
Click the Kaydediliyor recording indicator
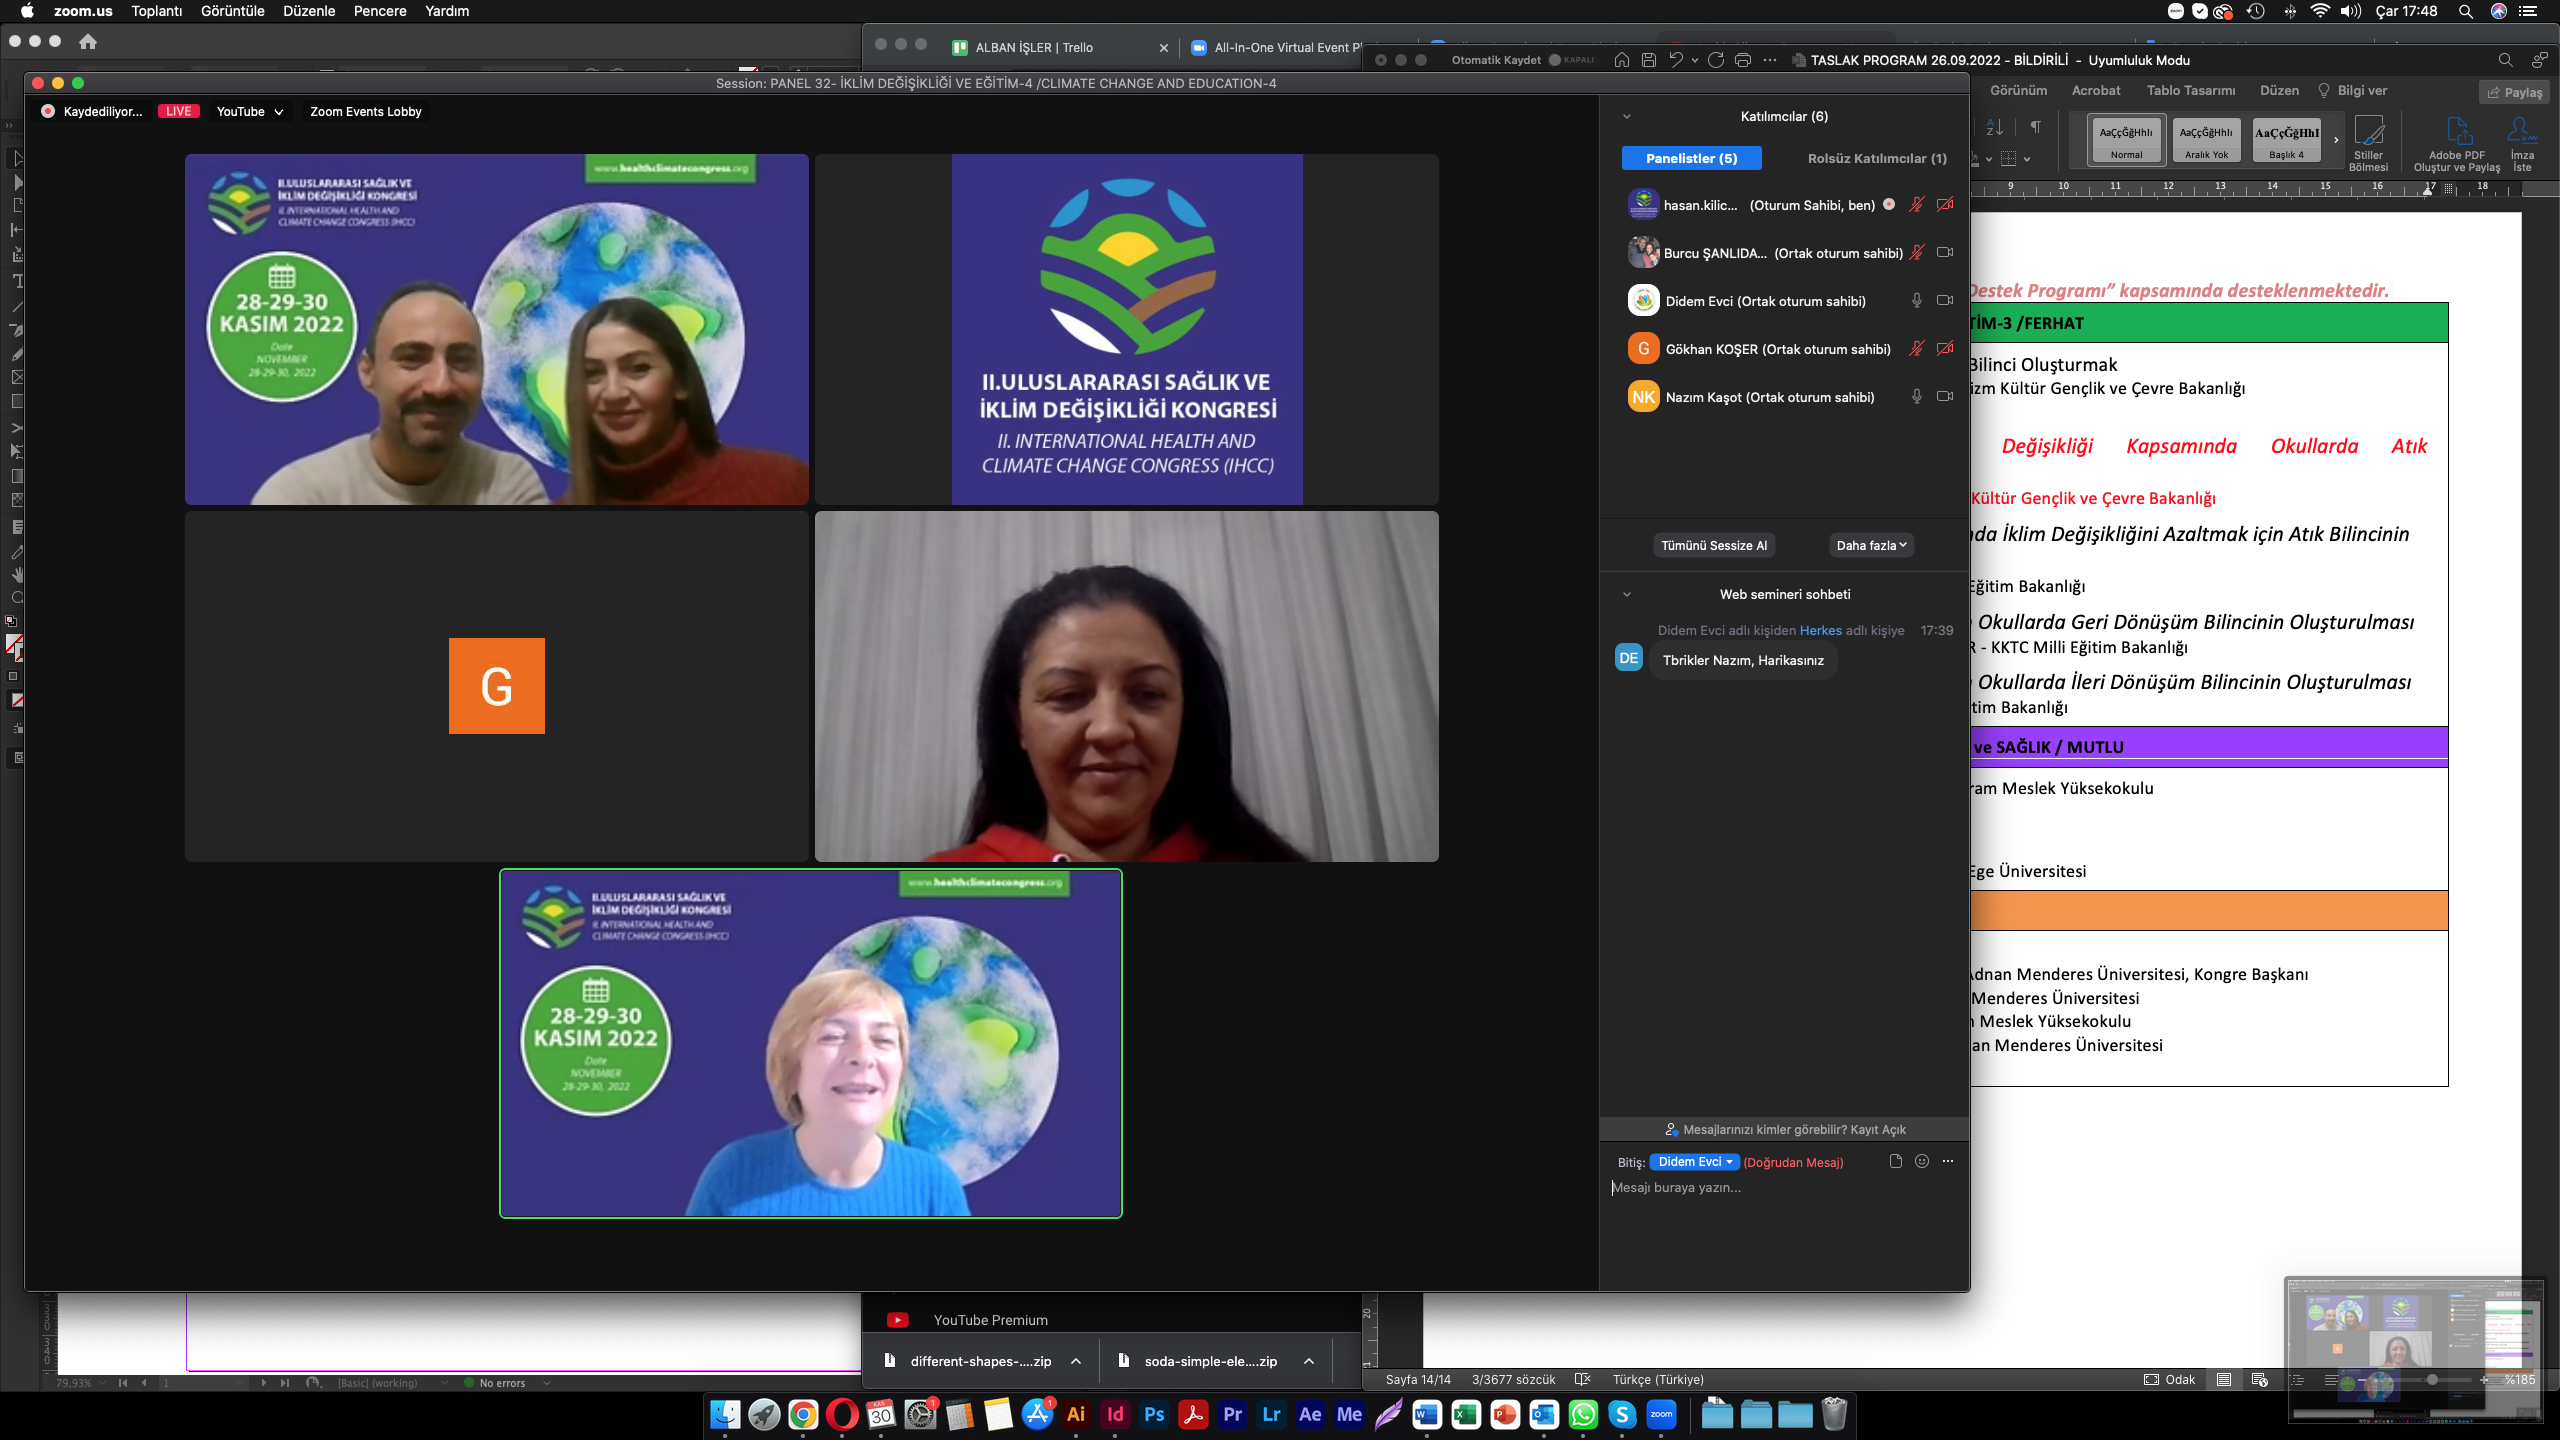92,112
